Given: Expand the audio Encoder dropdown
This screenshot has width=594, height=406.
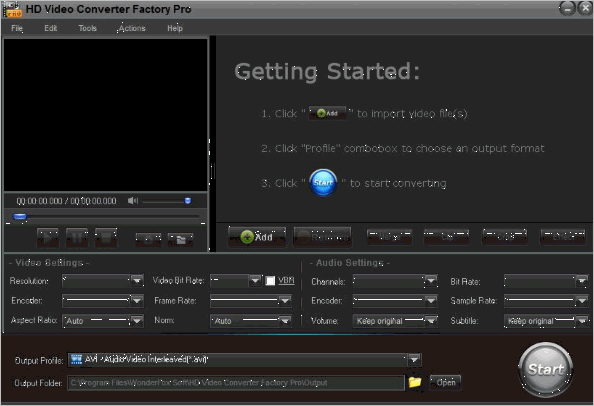Looking at the screenshot, I should pos(431,301).
